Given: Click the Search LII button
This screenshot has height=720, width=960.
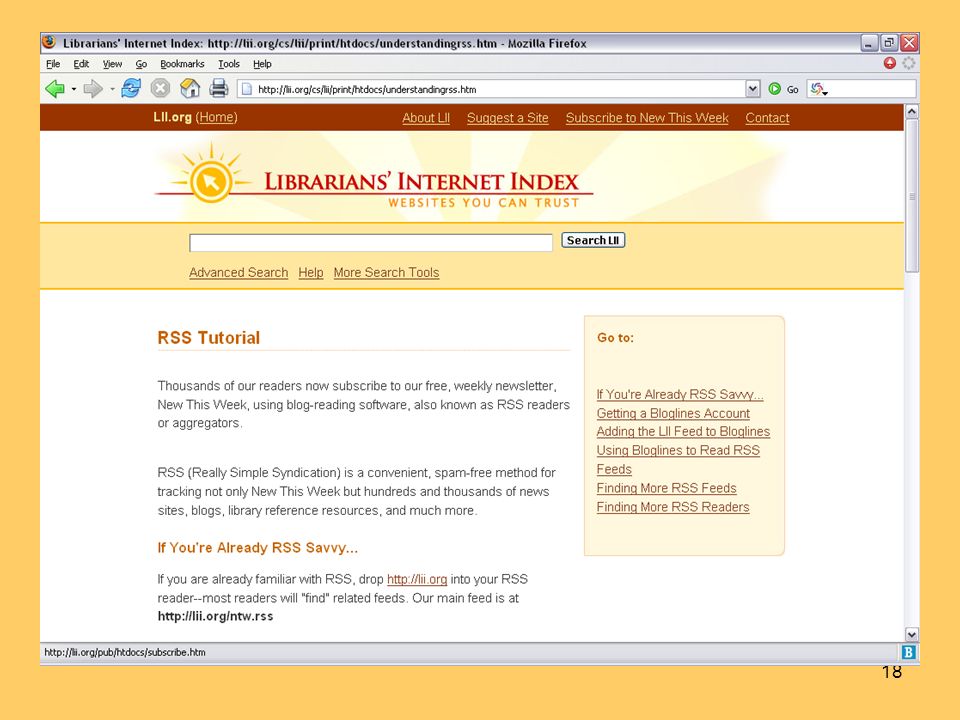Looking at the screenshot, I should click(593, 241).
